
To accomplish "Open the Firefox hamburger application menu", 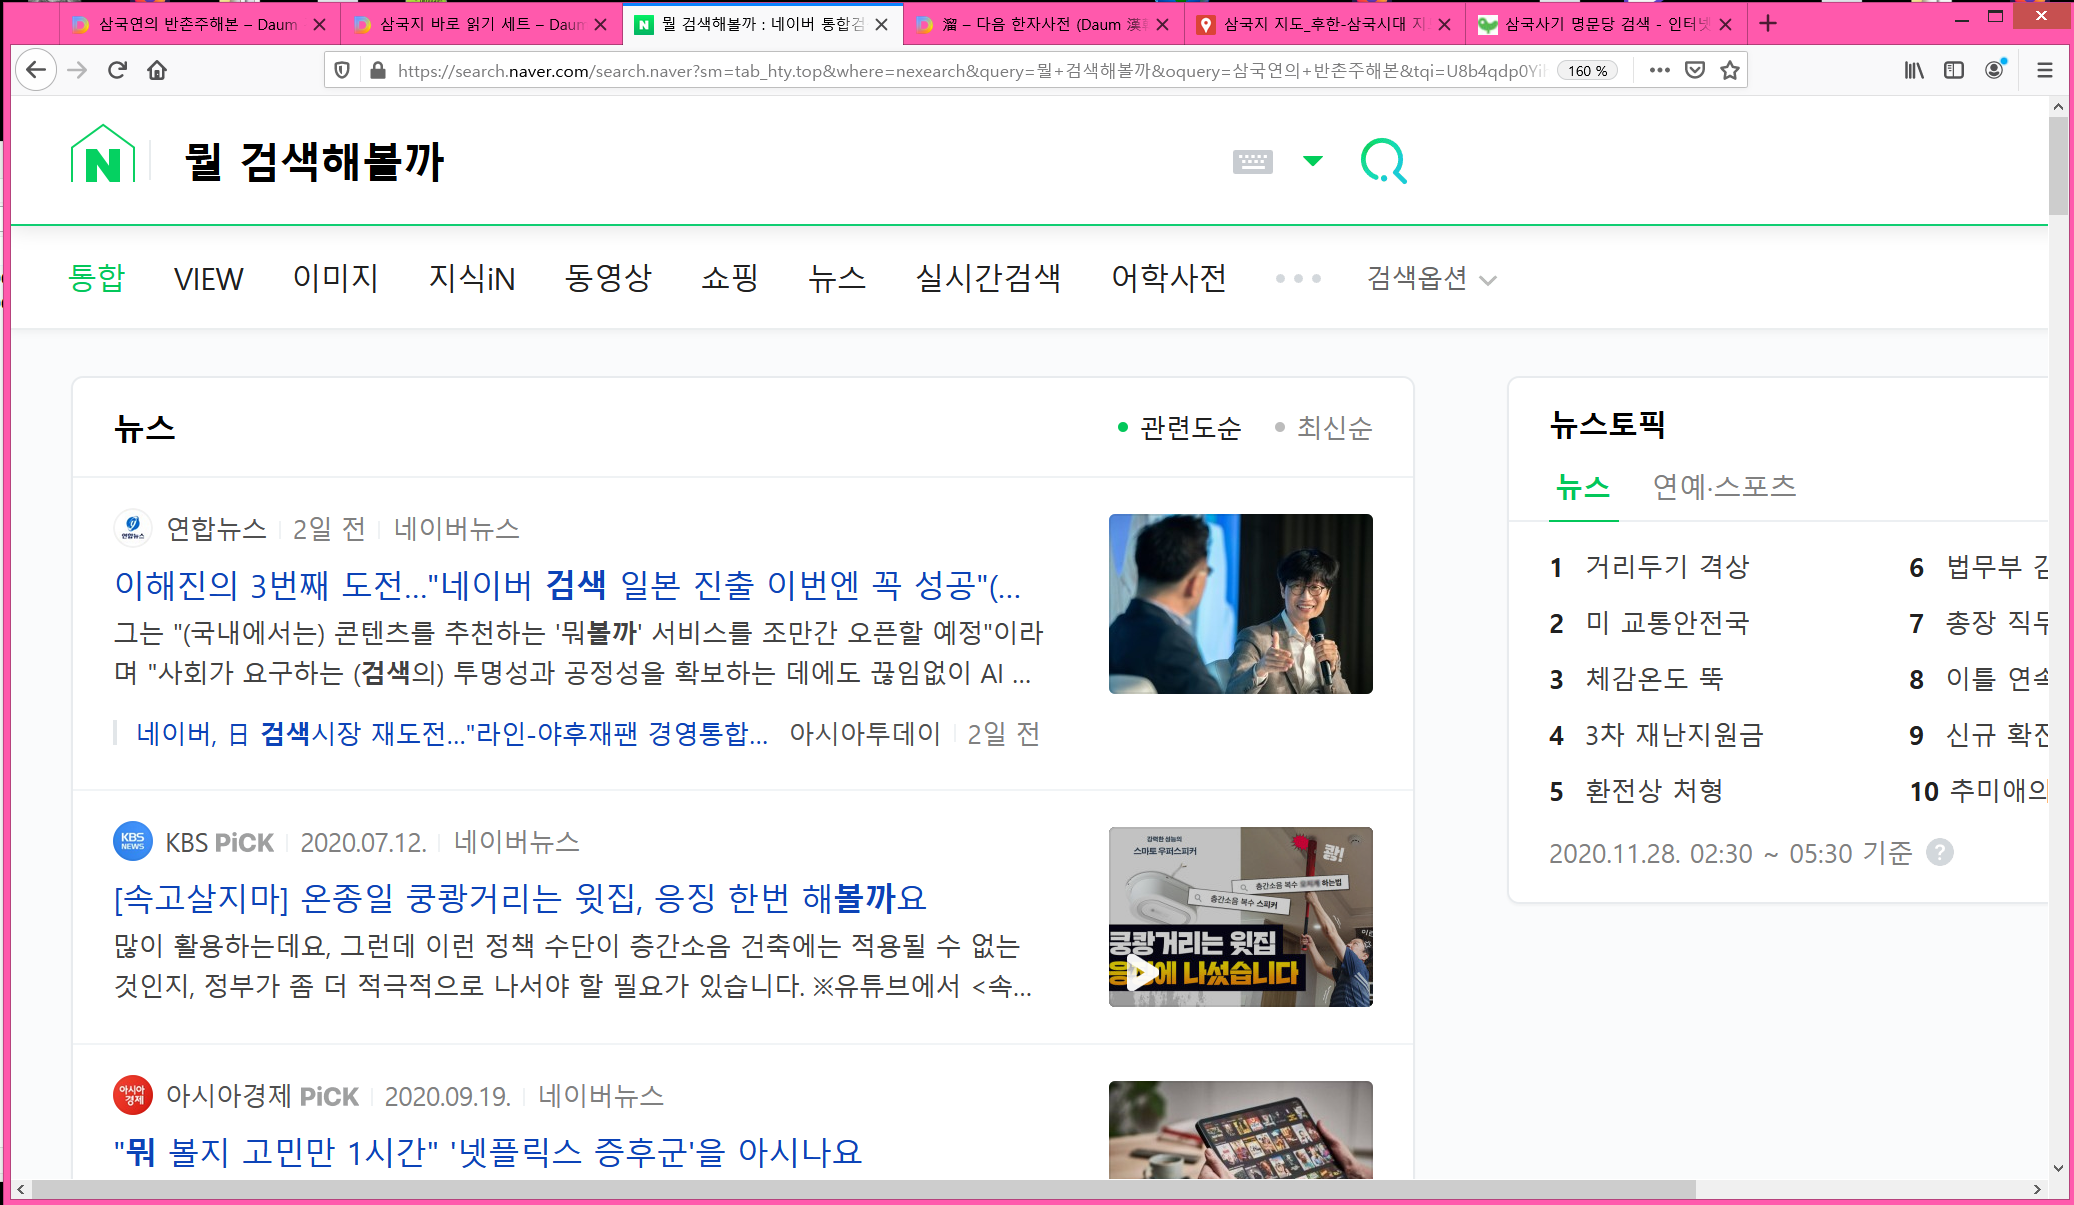I will tap(2045, 70).
